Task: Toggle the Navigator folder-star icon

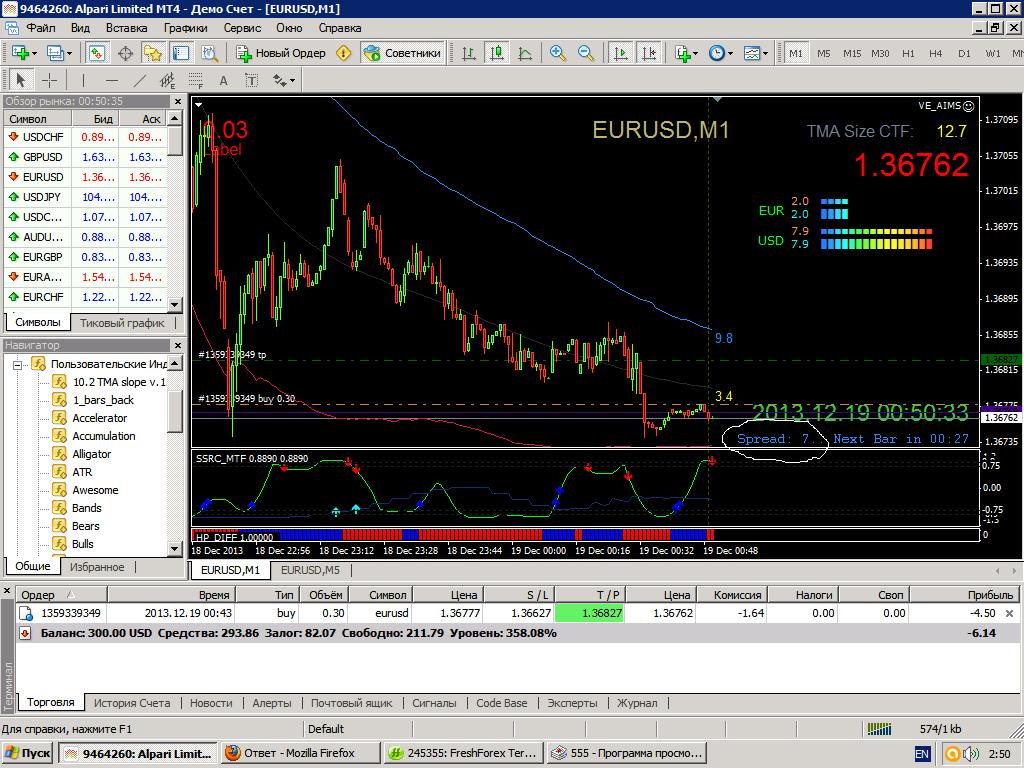Action: [153, 53]
